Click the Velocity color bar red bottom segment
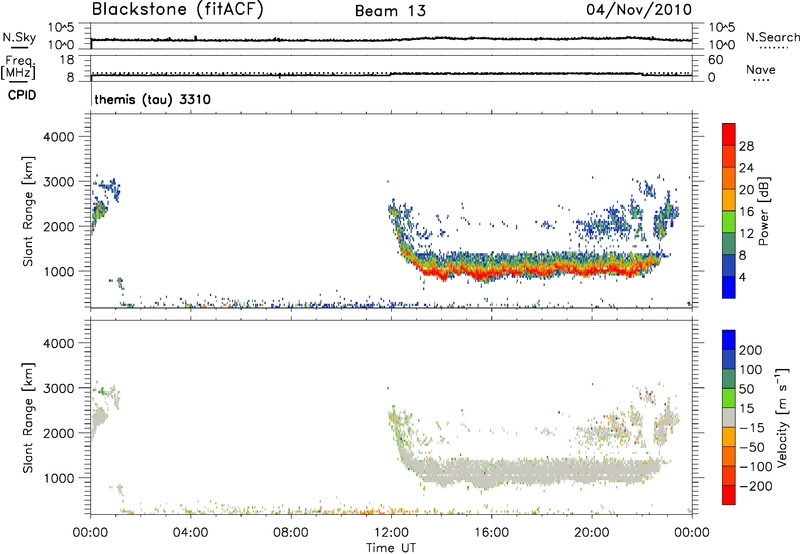The width and height of the screenshot is (800, 554). 729,495
